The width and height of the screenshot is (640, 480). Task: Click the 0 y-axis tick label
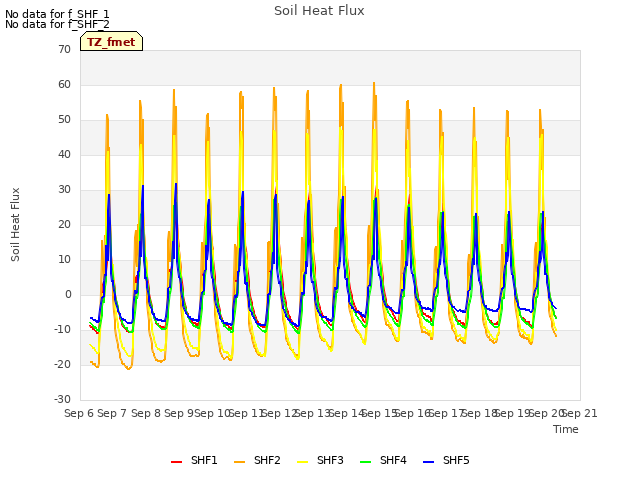pyautogui.click(x=68, y=294)
